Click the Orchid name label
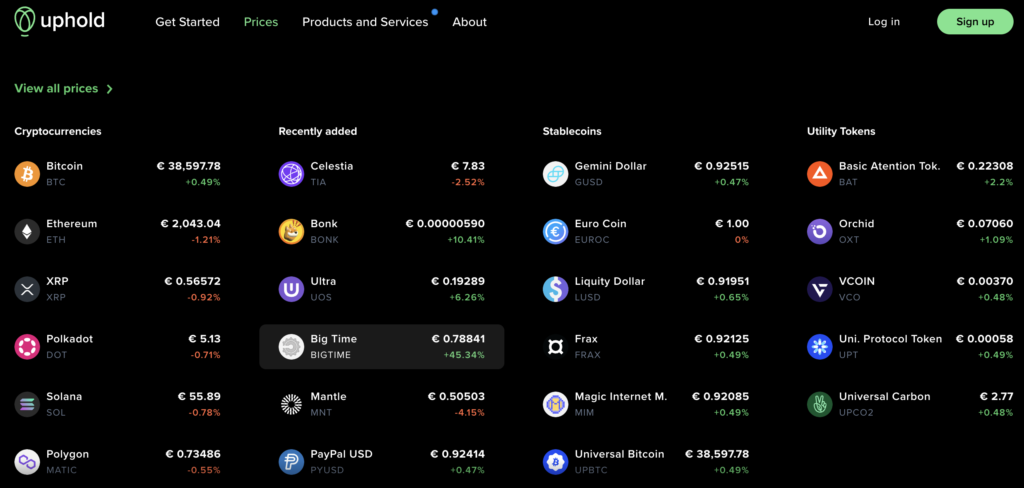 856,223
